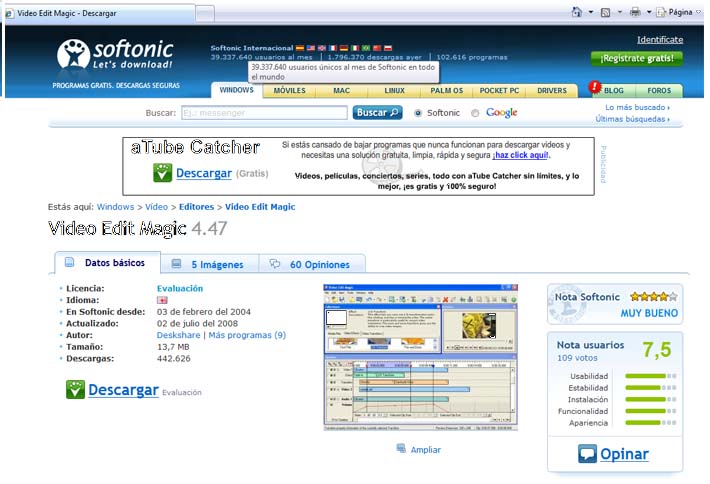Open the Home icon dropdown arrow
The width and height of the screenshot is (710, 484).
tap(590, 12)
